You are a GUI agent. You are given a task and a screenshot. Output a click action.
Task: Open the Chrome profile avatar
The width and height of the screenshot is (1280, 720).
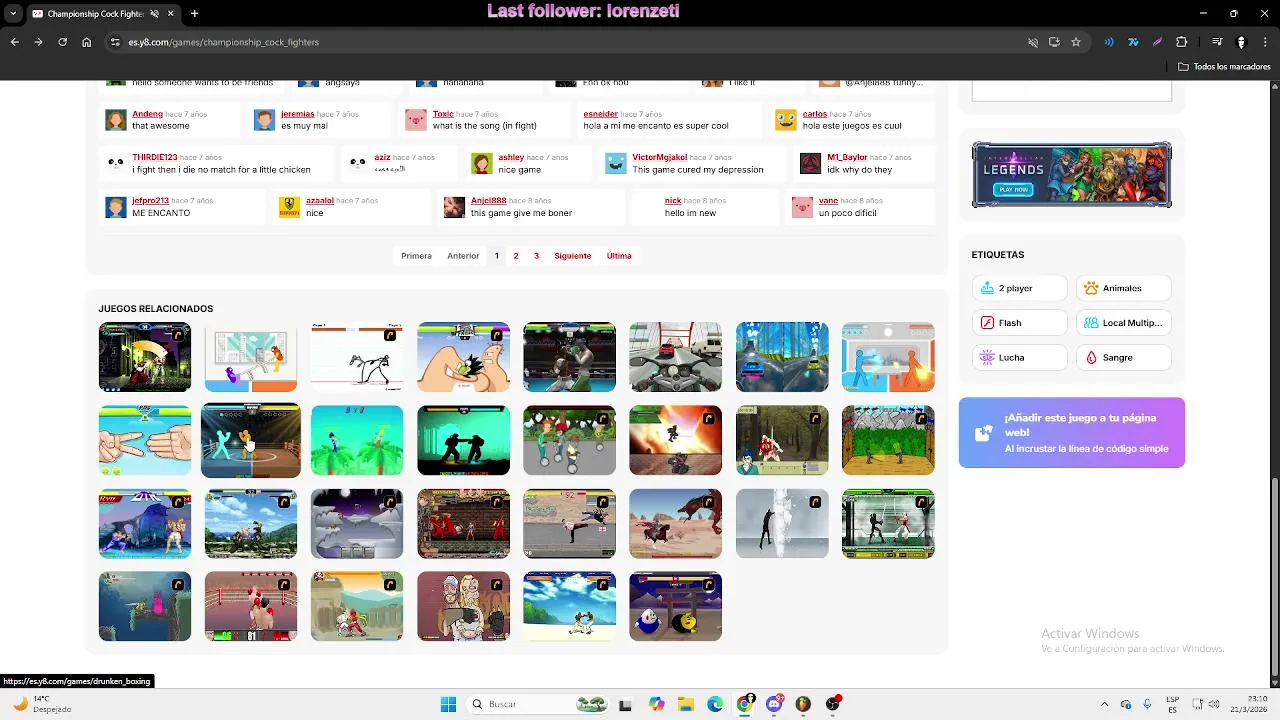tap(1241, 42)
